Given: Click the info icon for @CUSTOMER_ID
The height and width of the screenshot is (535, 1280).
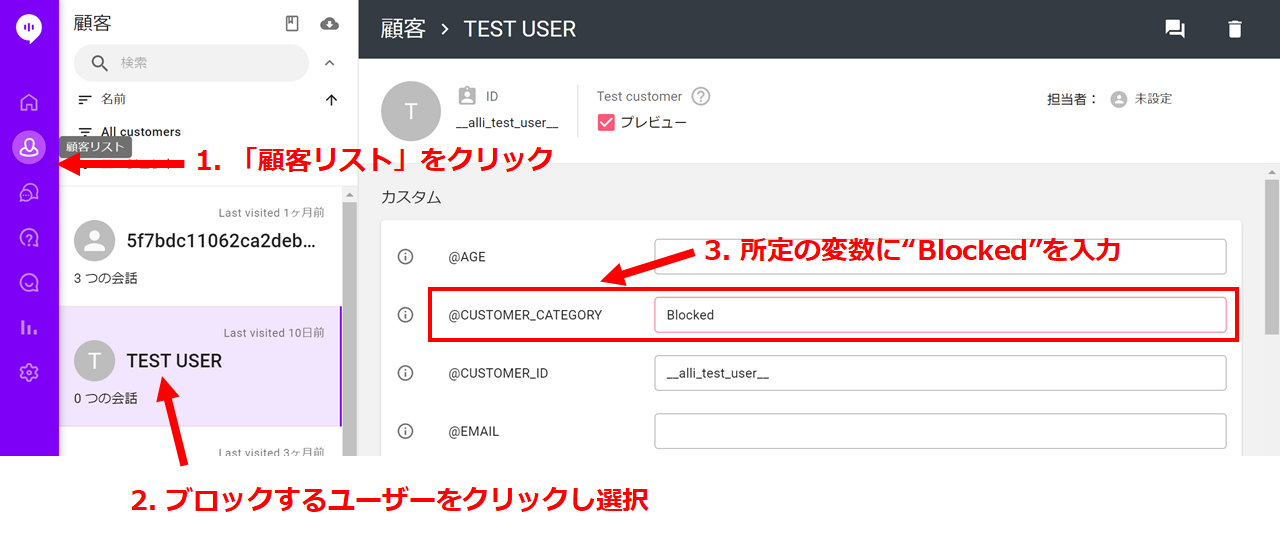Looking at the screenshot, I should [x=406, y=373].
